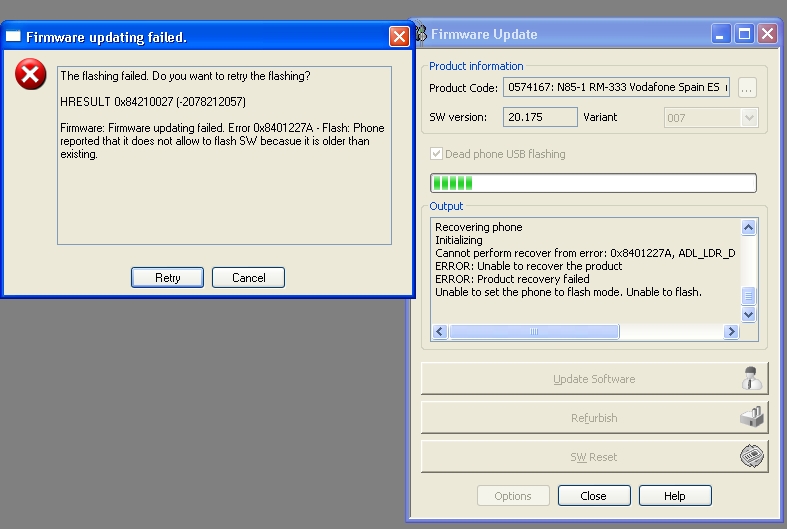Maximize the Firmware Update window
The image size is (787, 529).
tap(744, 34)
